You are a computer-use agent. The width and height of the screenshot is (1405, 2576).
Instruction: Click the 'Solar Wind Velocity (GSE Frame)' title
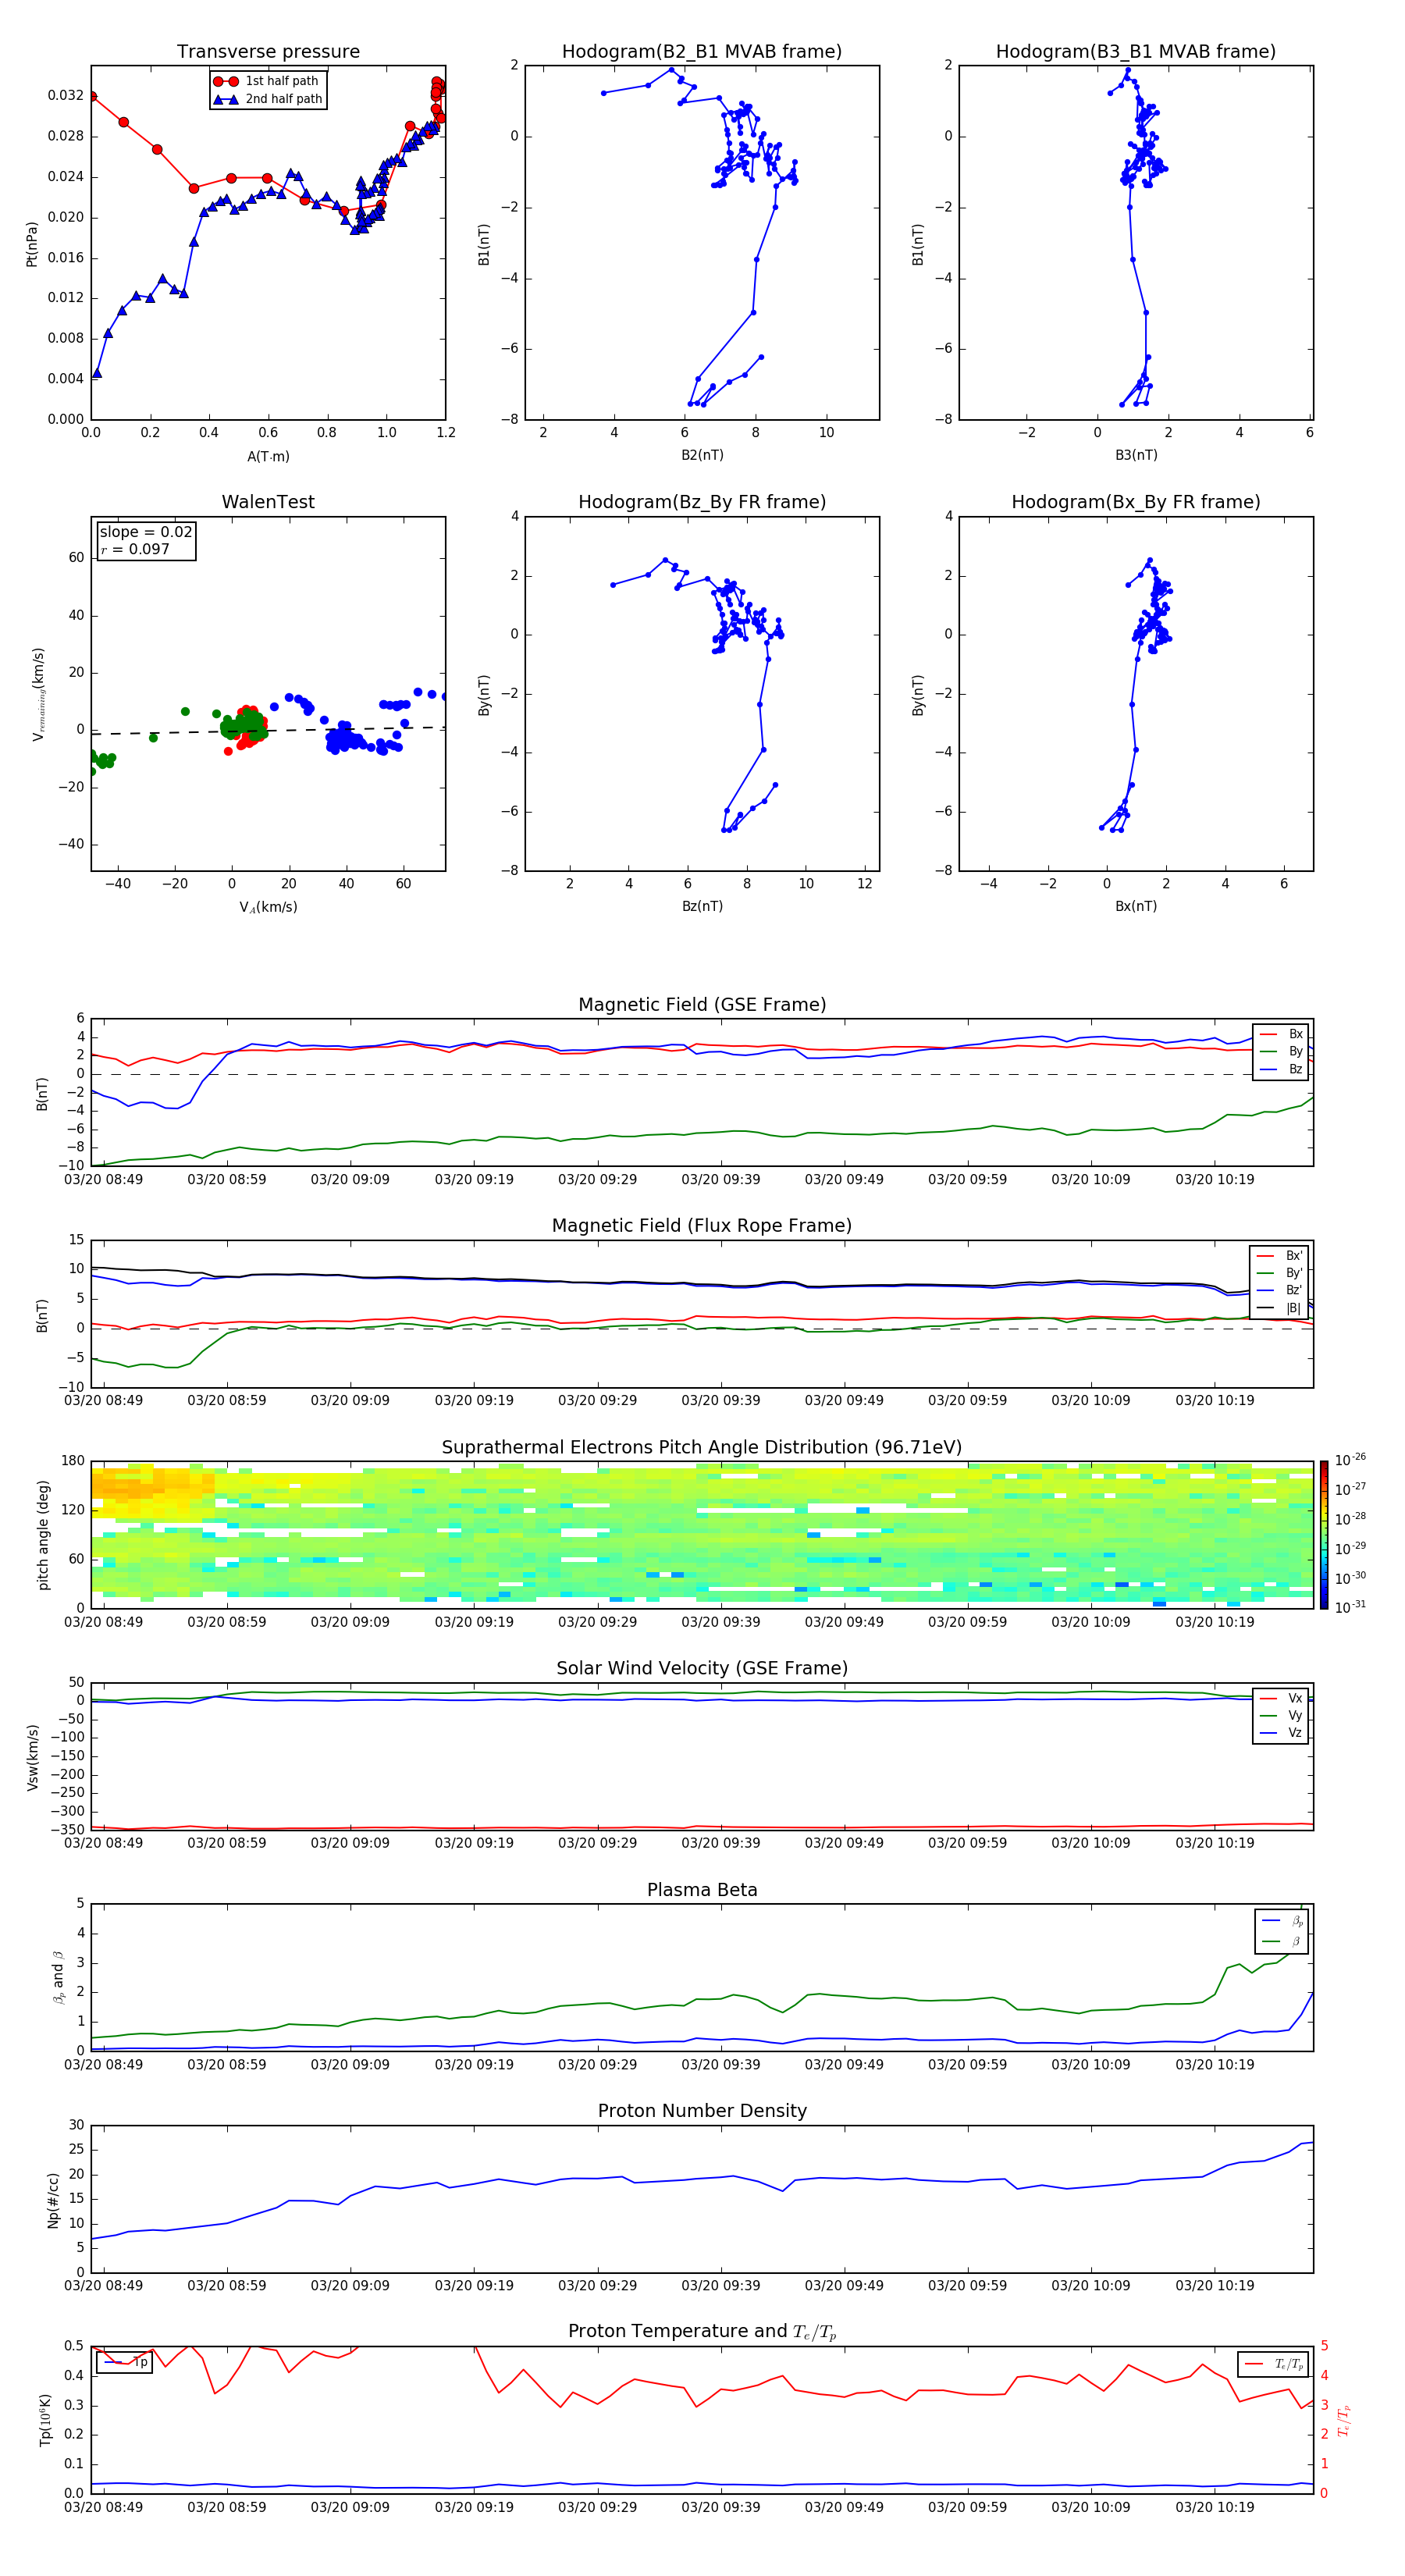[x=702, y=1669]
